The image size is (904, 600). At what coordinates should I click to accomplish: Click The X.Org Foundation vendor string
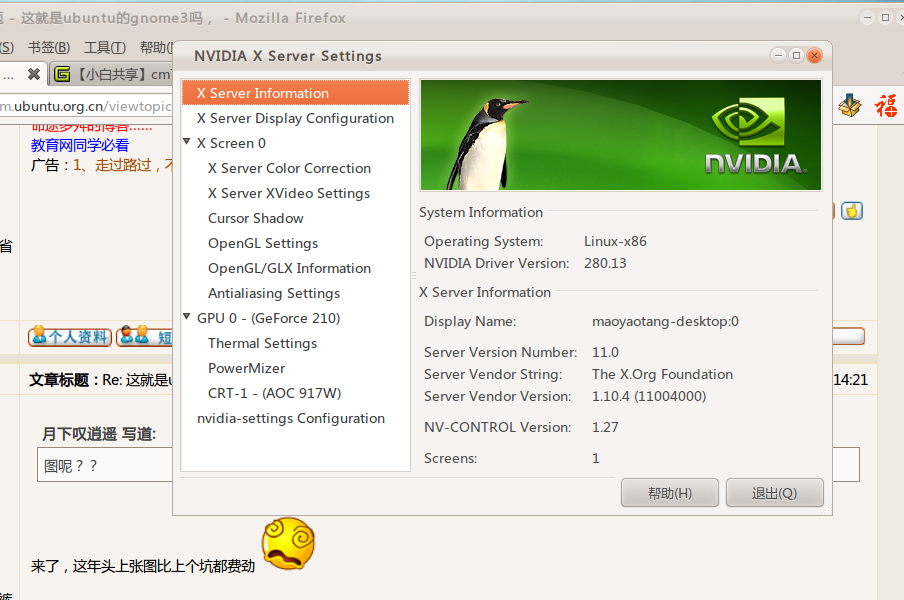point(662,375)
